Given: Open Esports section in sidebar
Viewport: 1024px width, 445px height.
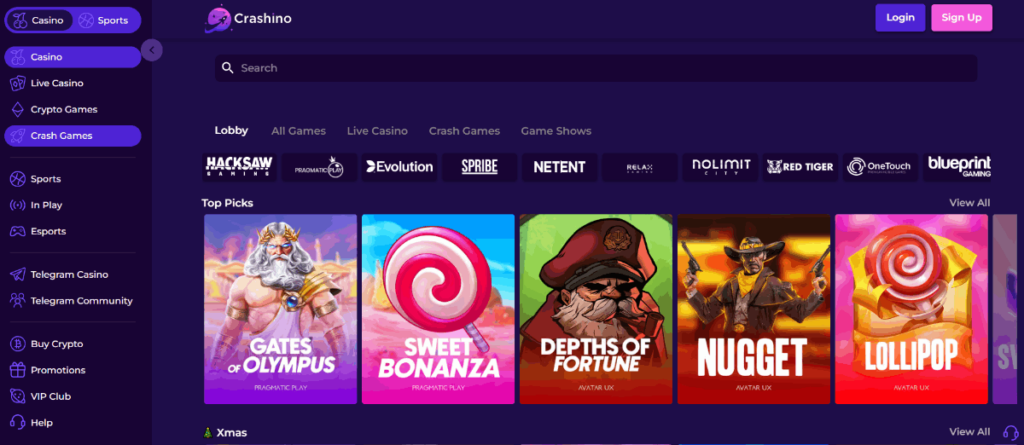Looking at the screenshot, I should coord(72,231).
